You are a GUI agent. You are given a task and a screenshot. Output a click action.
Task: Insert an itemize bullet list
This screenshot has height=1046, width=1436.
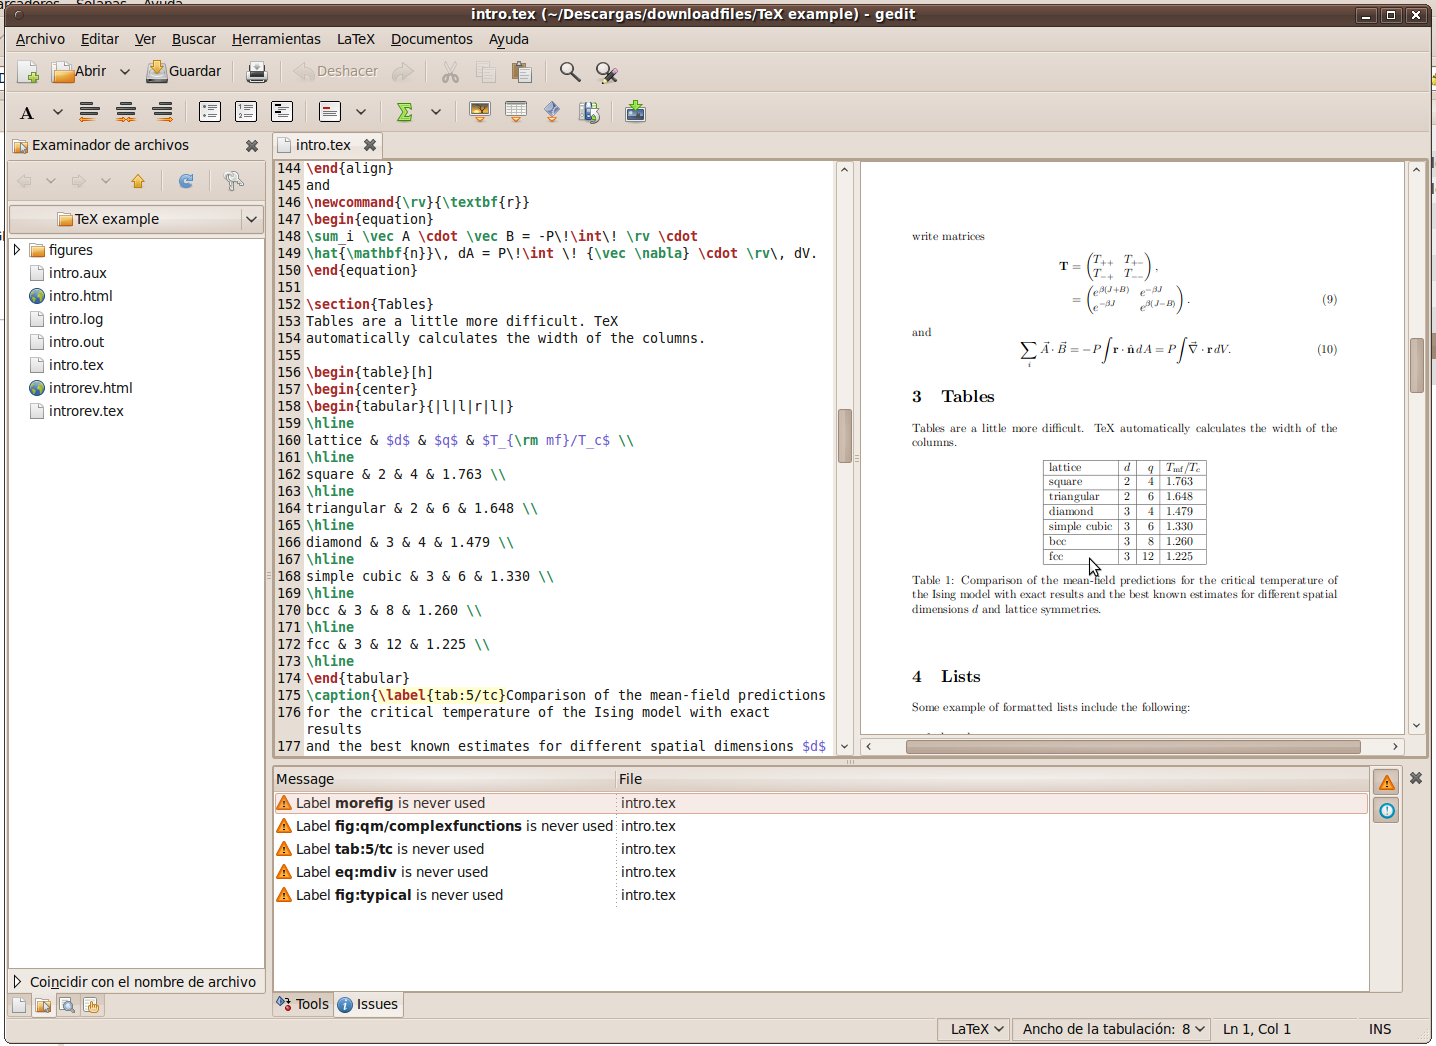coord(210,112)
